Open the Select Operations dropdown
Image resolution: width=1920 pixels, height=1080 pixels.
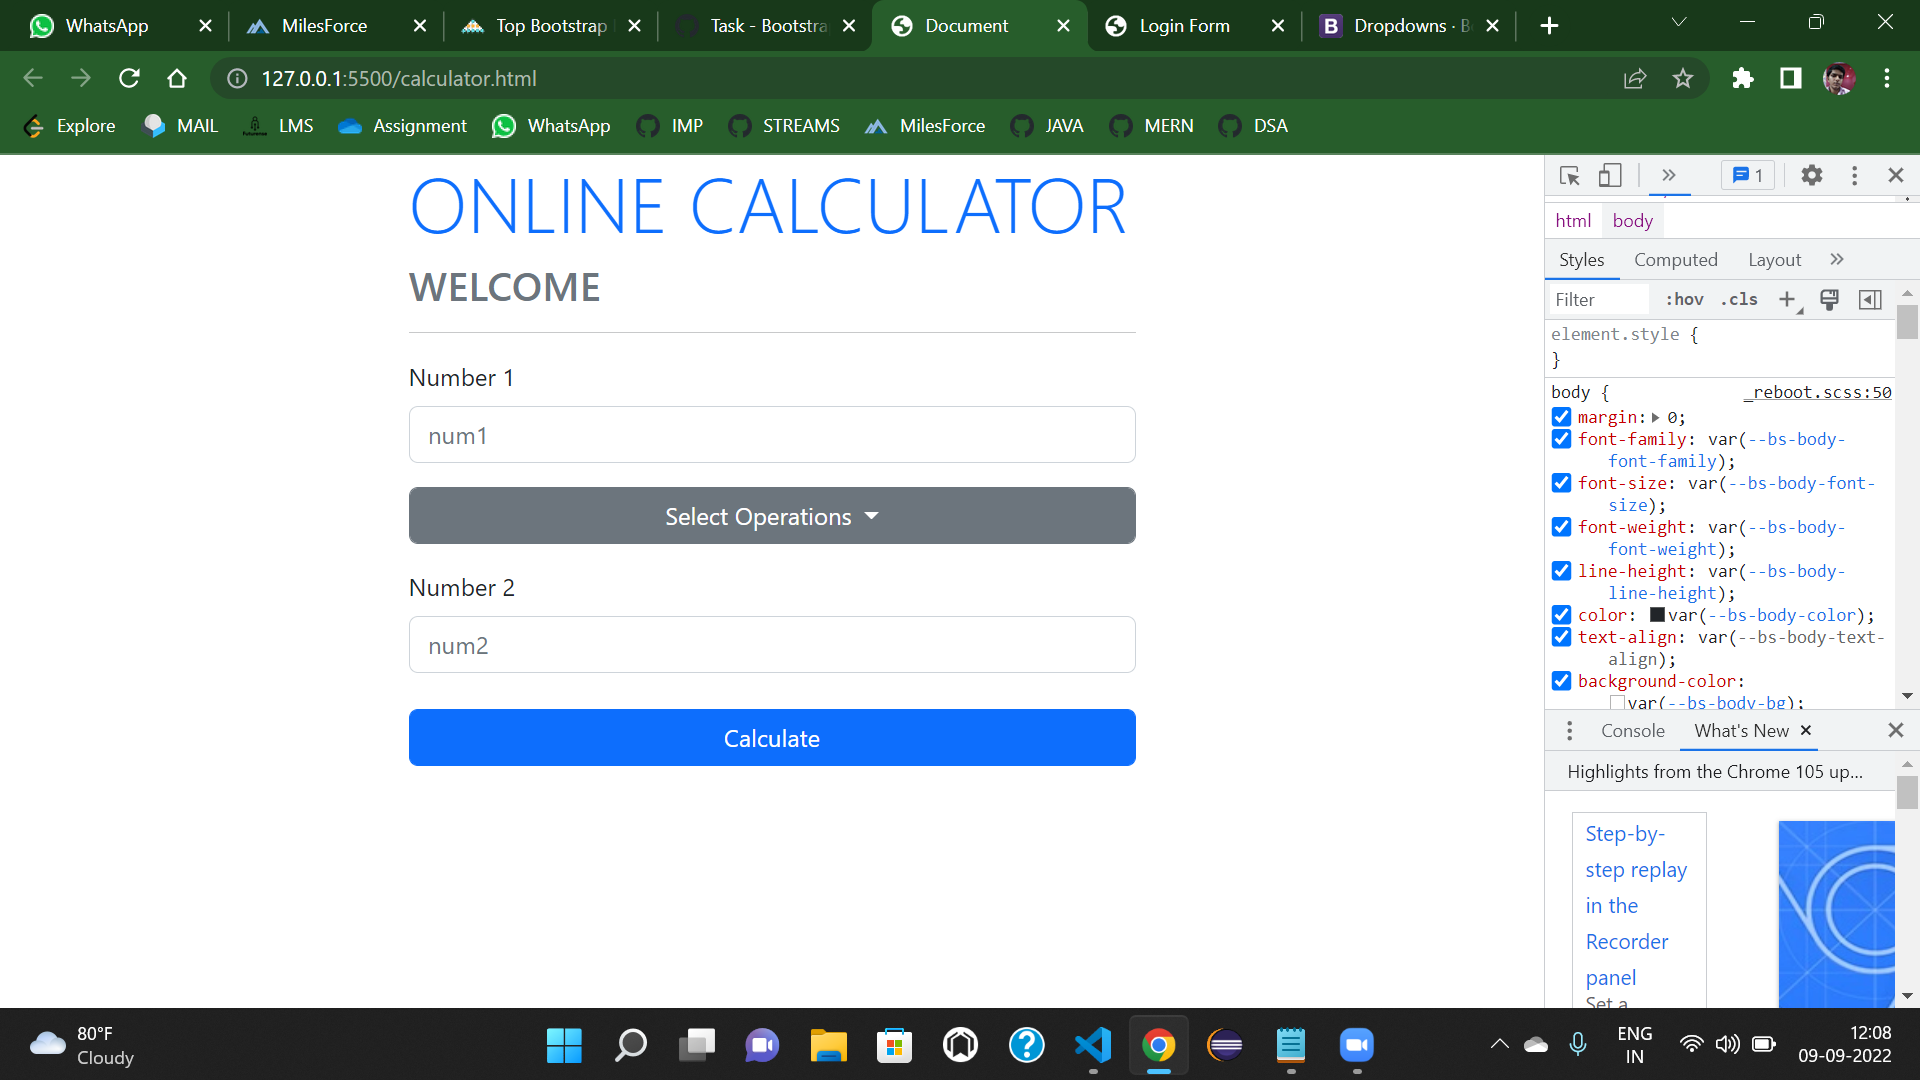tap(772, 516)
